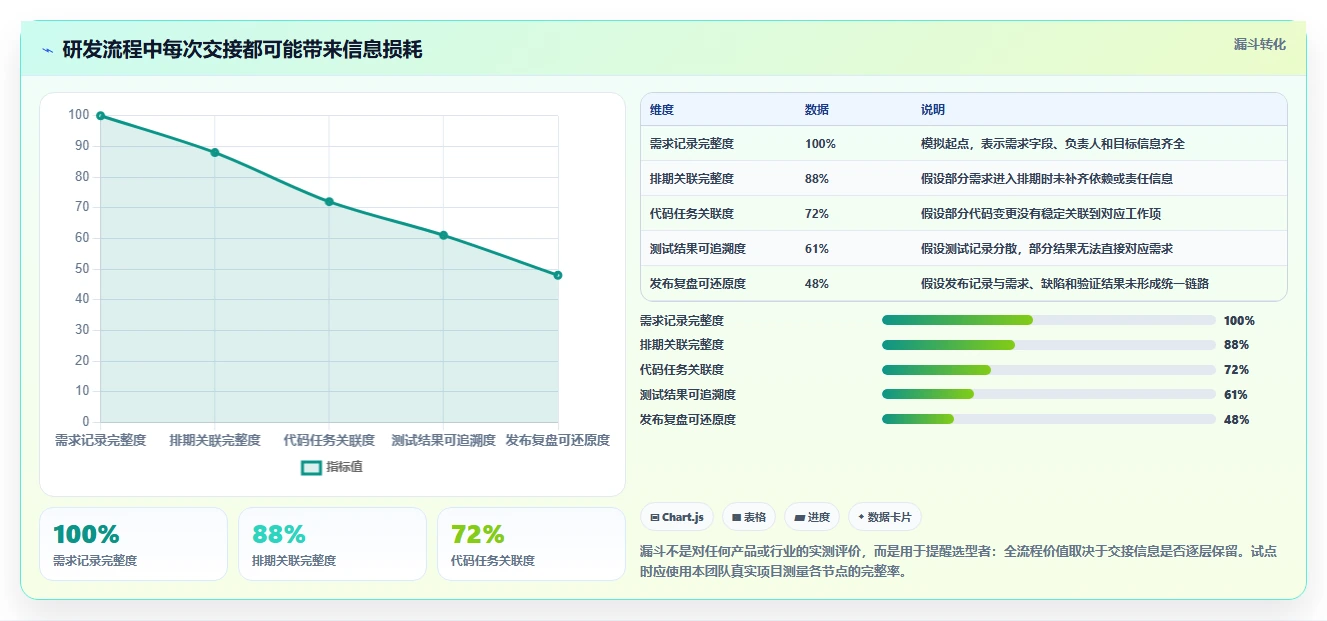Select the 数据卡片 chip

pos(885,517)
